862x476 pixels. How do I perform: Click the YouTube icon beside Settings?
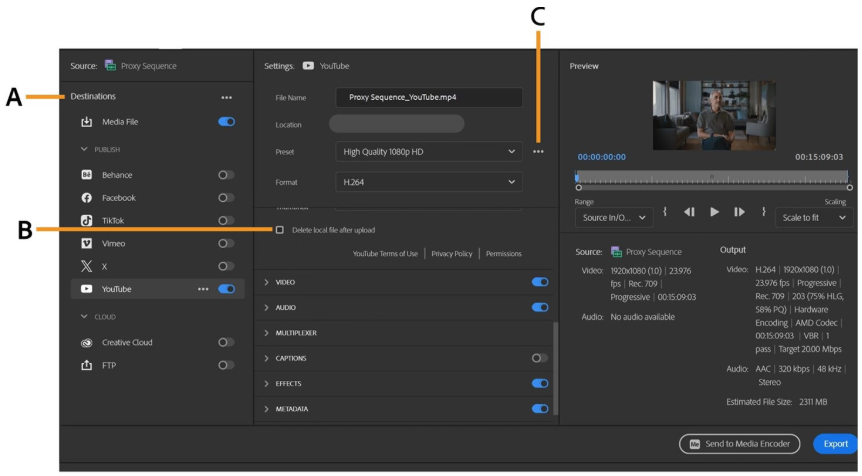[308, 65]
